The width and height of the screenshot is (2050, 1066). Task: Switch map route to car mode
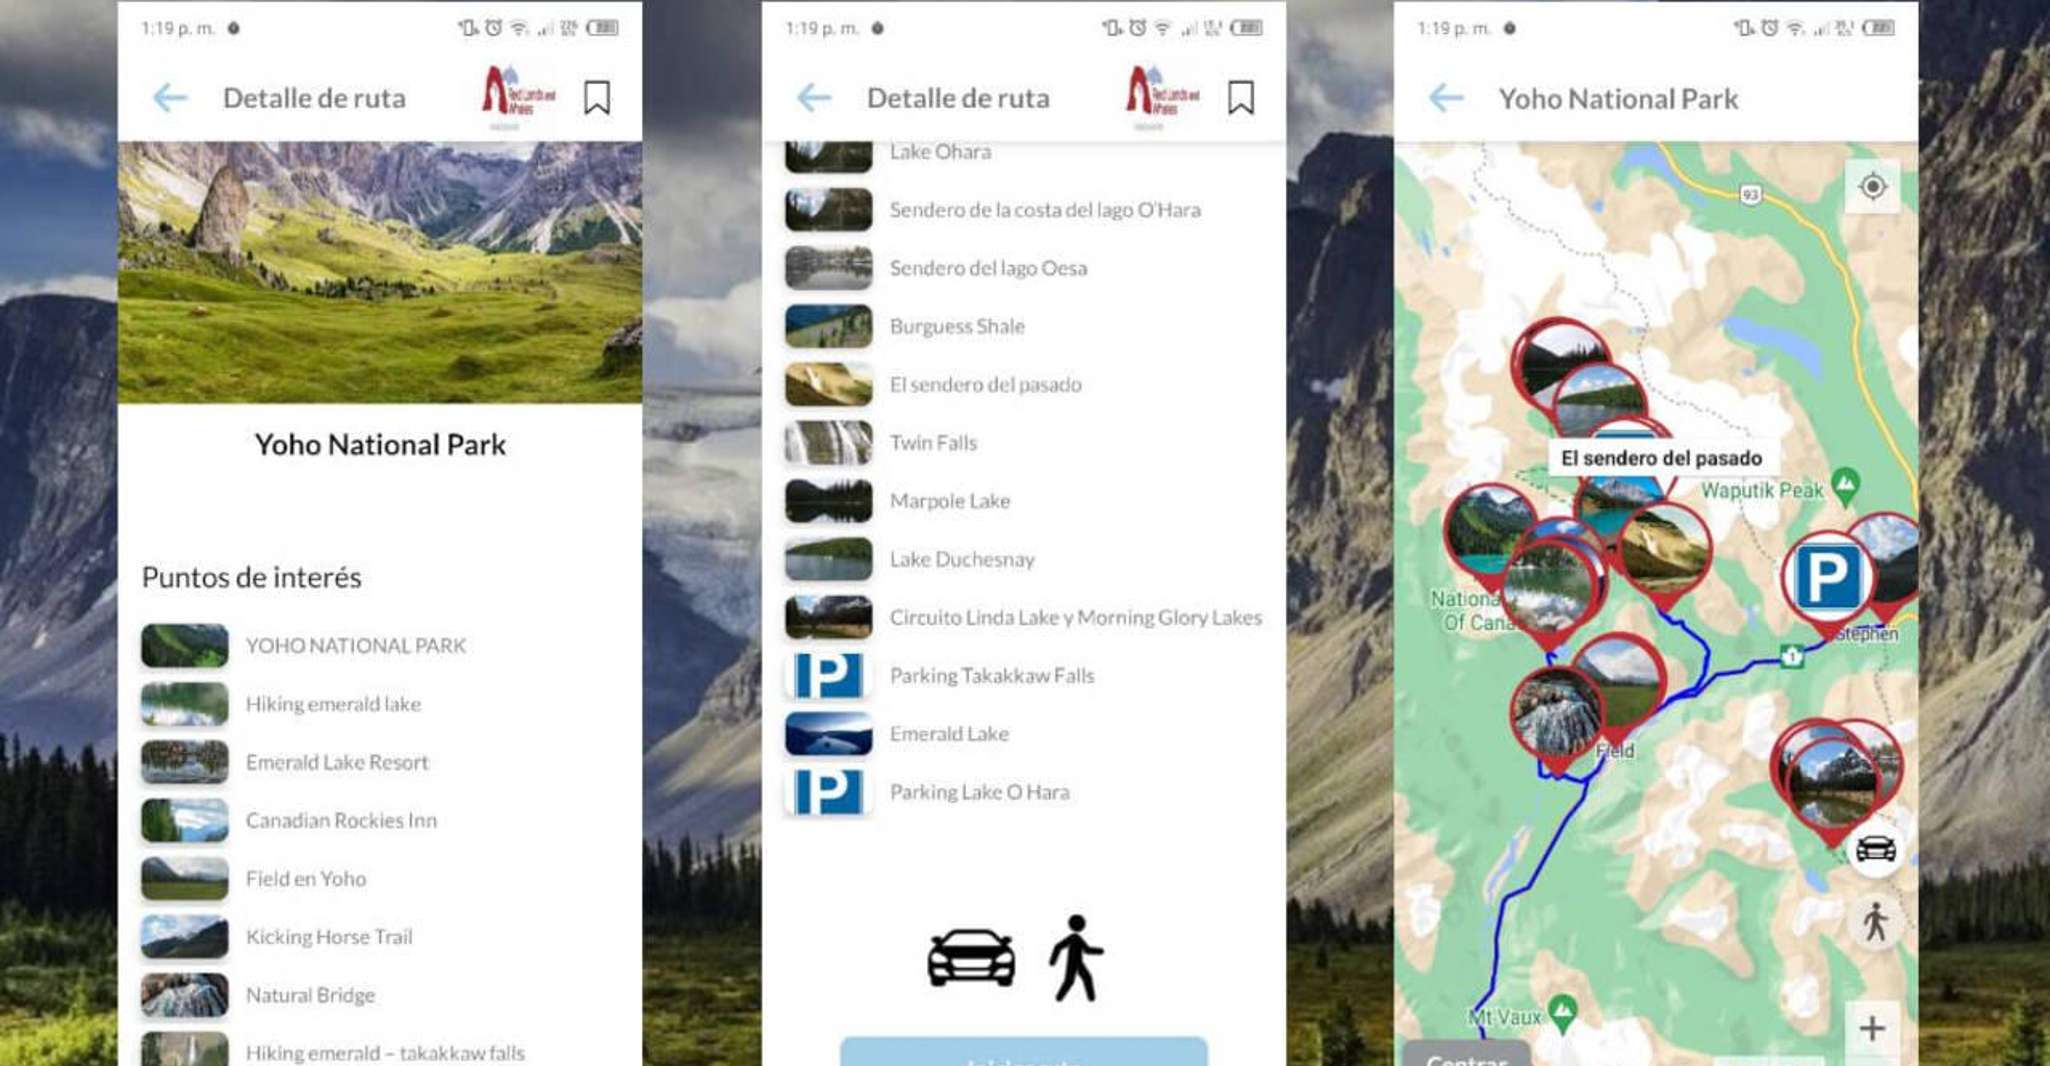point(1875,849)
